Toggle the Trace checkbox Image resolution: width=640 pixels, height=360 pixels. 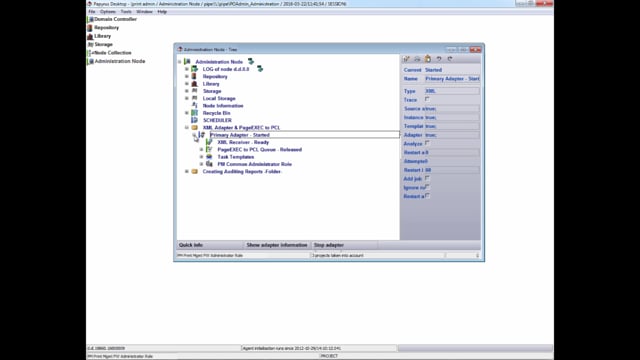427,99
